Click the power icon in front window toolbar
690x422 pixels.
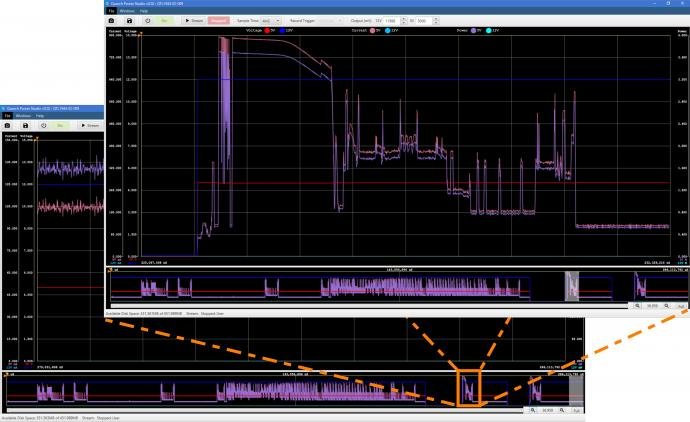tap(147, 20)
